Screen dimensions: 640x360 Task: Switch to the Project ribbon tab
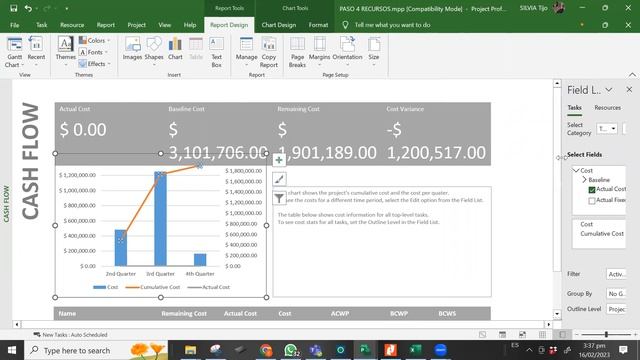coord(136,25)
